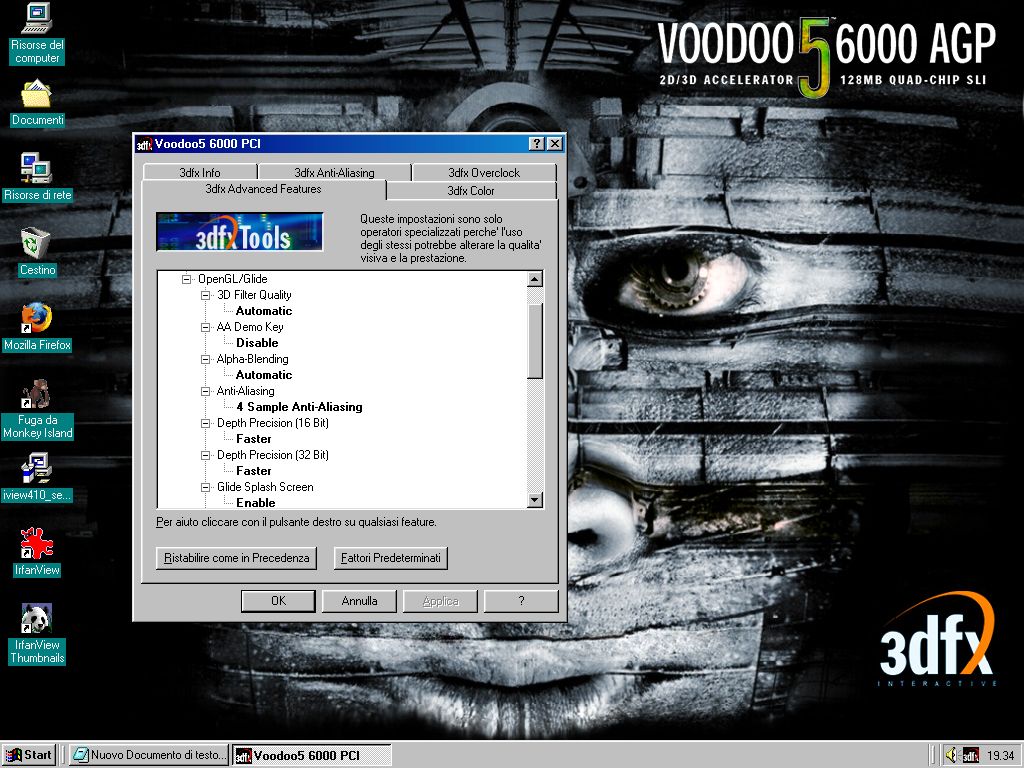
Task: Open Nuovo Documento di testo taskbar button
Action: [x=149, y=756]
